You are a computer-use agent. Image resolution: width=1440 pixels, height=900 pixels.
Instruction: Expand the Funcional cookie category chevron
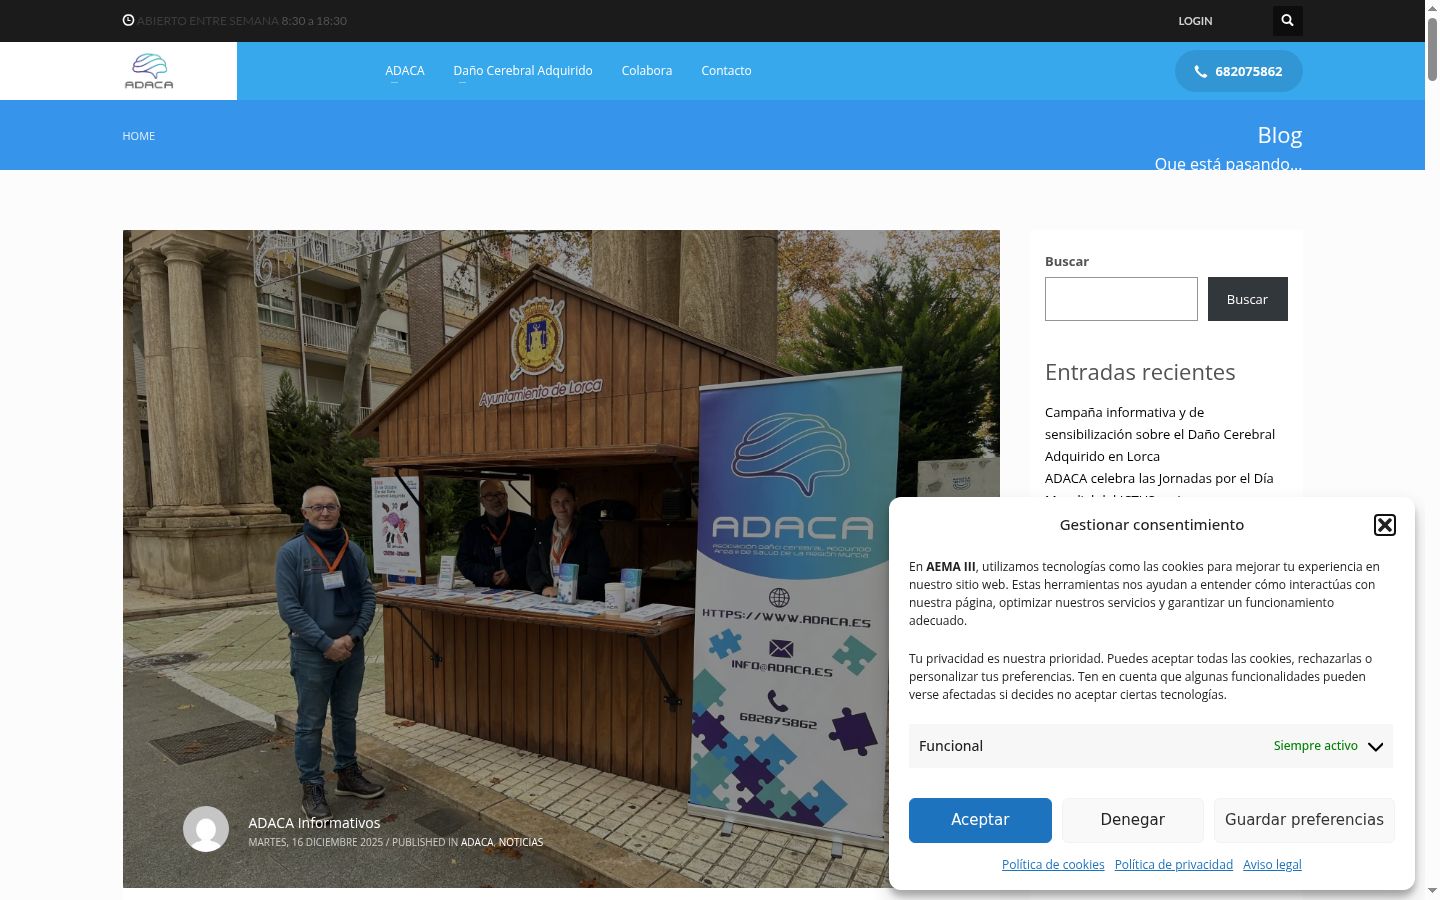pyautogui.click(x=1375, y=746)
